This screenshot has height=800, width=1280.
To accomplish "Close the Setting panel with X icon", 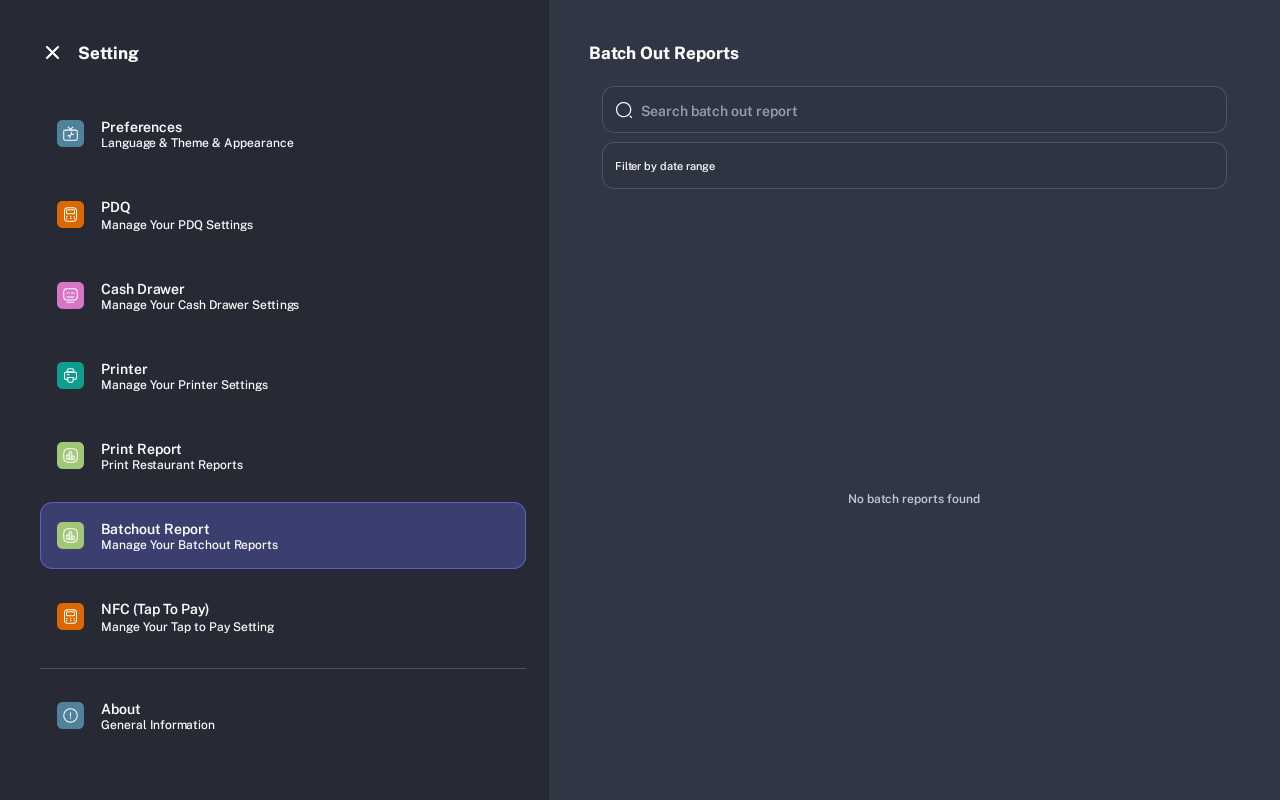I will tap(52, 52).
